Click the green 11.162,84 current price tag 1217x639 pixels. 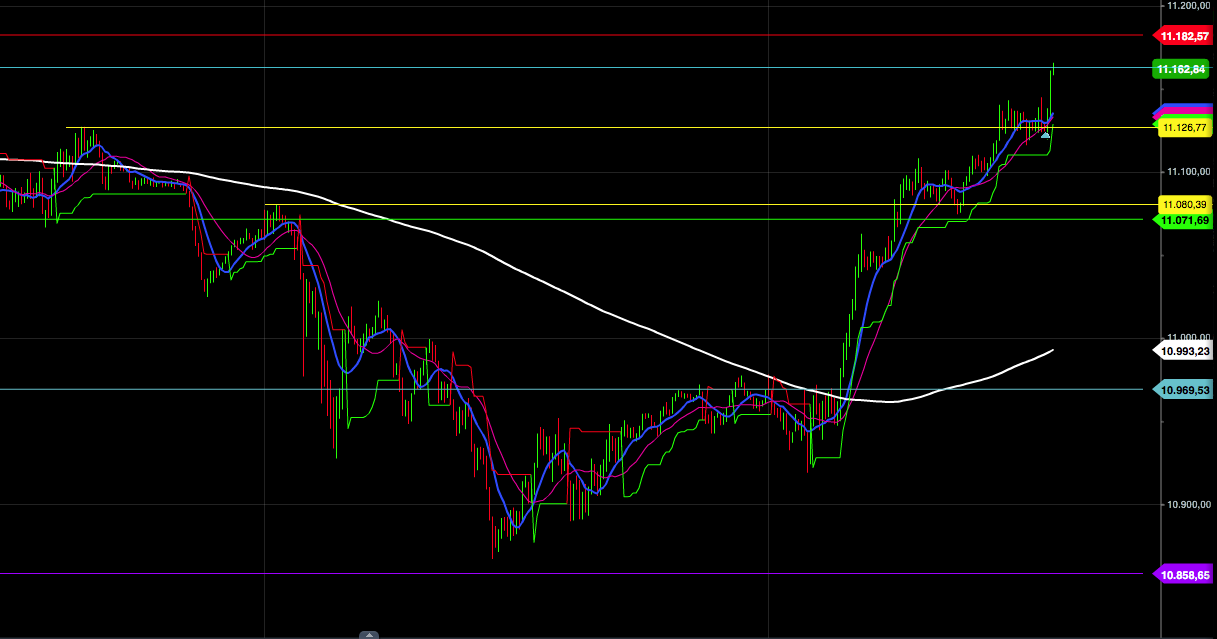(1184, 69)
